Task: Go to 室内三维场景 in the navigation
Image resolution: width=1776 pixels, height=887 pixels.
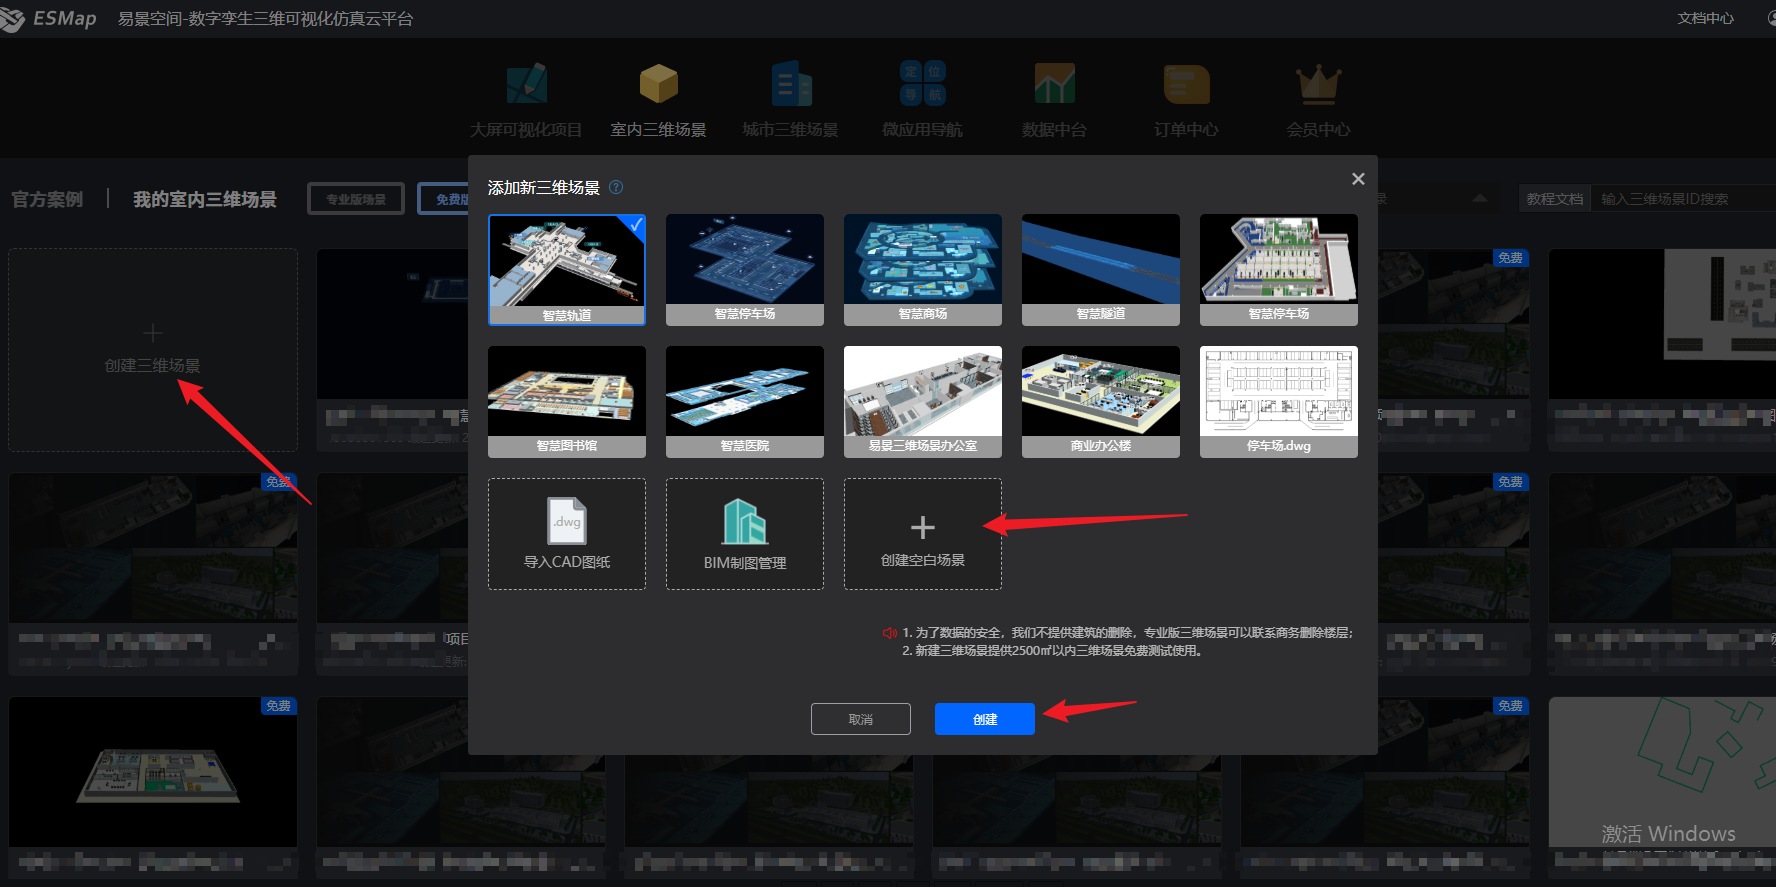Action: [658, 100]
